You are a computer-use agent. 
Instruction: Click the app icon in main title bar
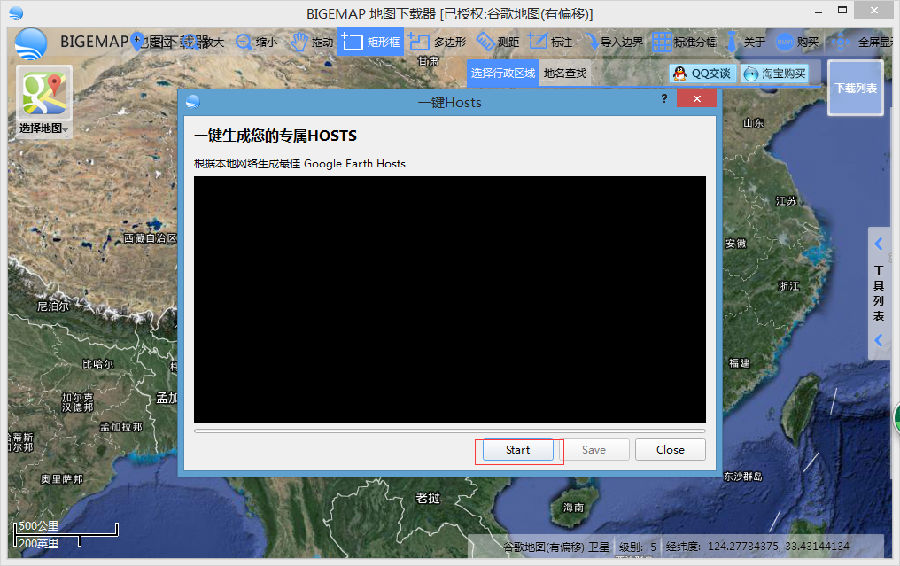16,13
